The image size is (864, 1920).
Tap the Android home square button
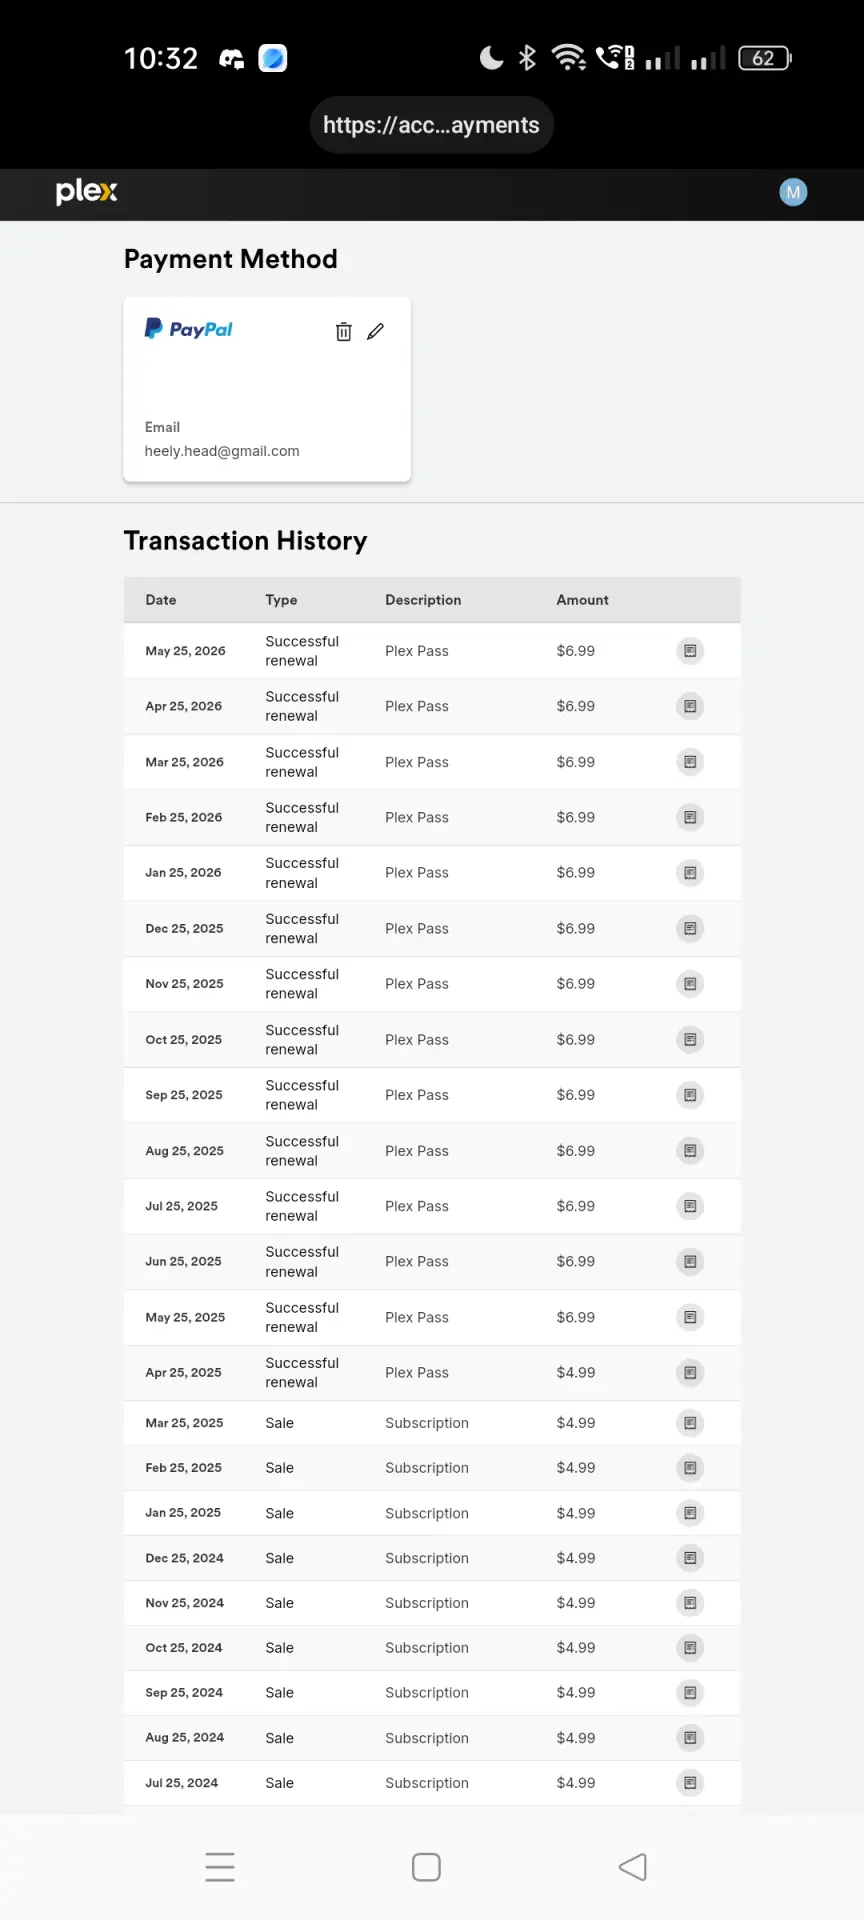click(x=426, y=1867)
